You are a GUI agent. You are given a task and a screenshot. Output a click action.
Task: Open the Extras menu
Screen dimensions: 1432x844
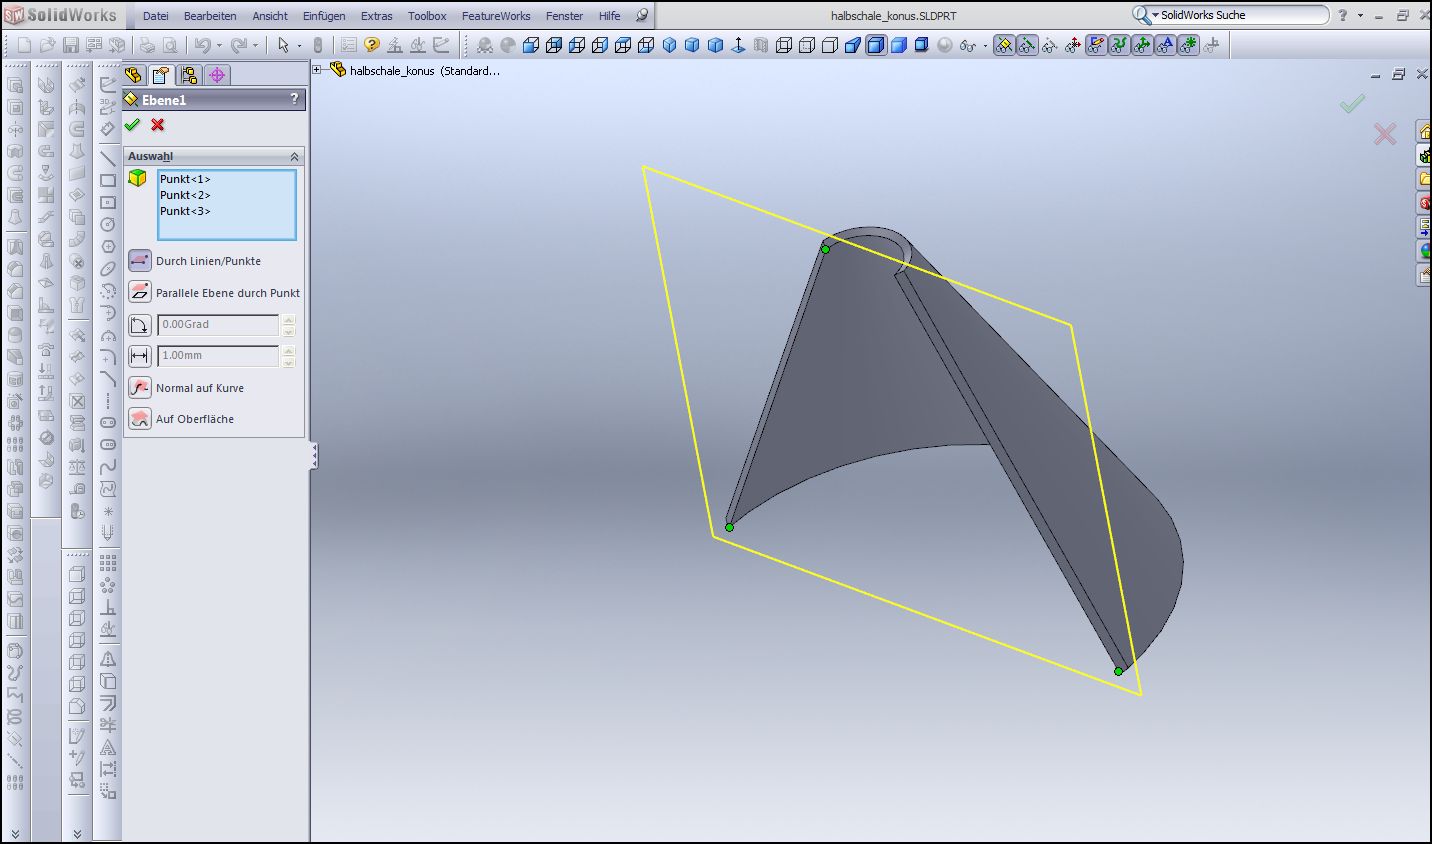tap(376, 16)
